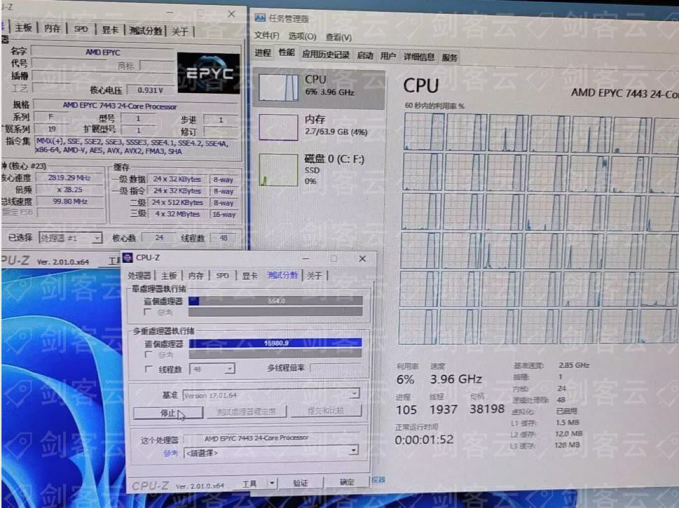
Task: Open 查看(V) menu in Task Manager
Action: (339, 37)
